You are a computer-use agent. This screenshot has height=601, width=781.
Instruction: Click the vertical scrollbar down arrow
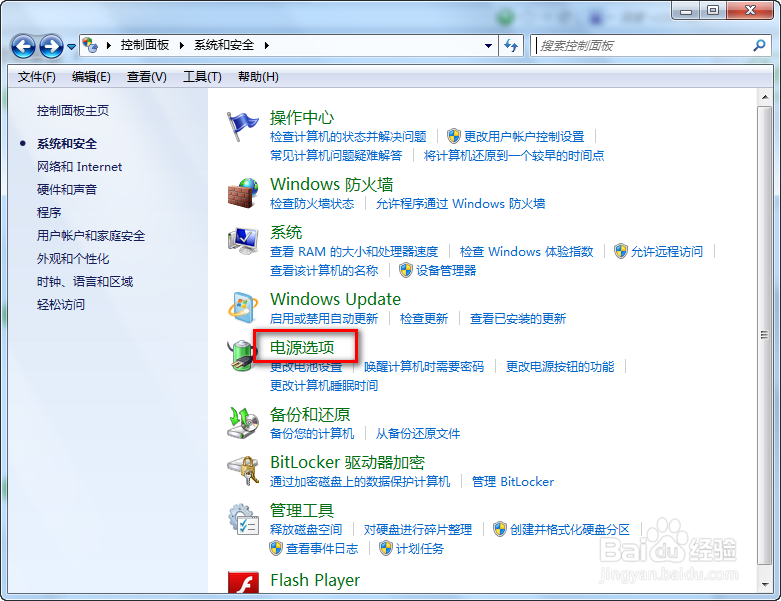click(x=765, y=585)
